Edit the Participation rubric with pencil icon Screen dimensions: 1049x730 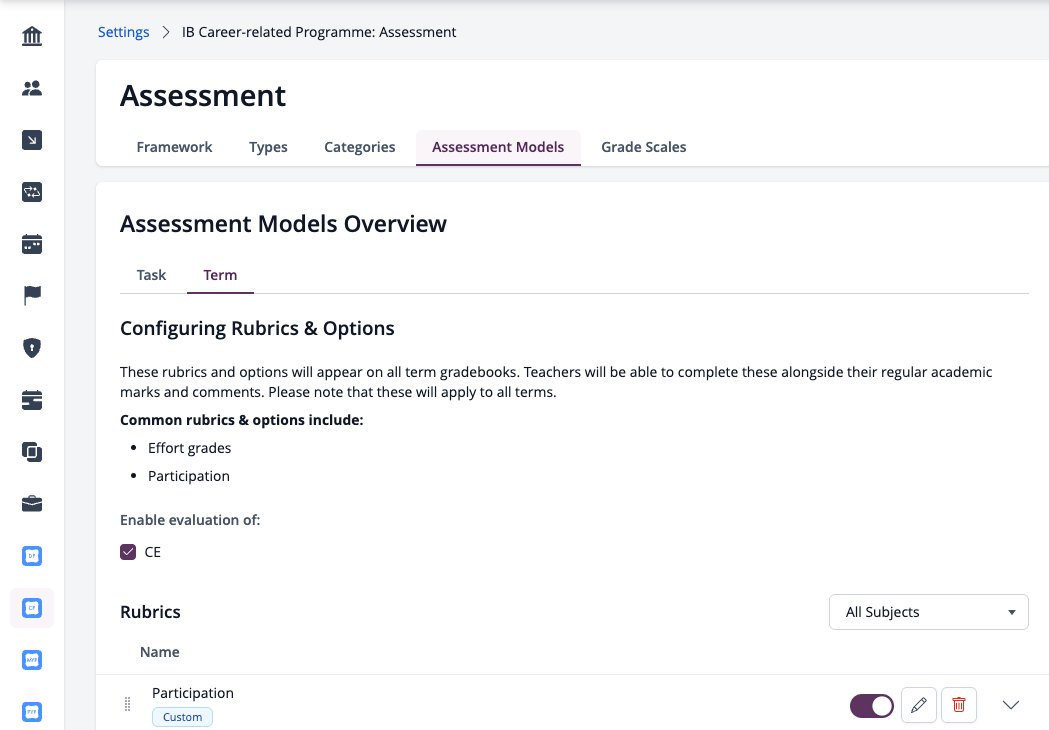point(919,705)
